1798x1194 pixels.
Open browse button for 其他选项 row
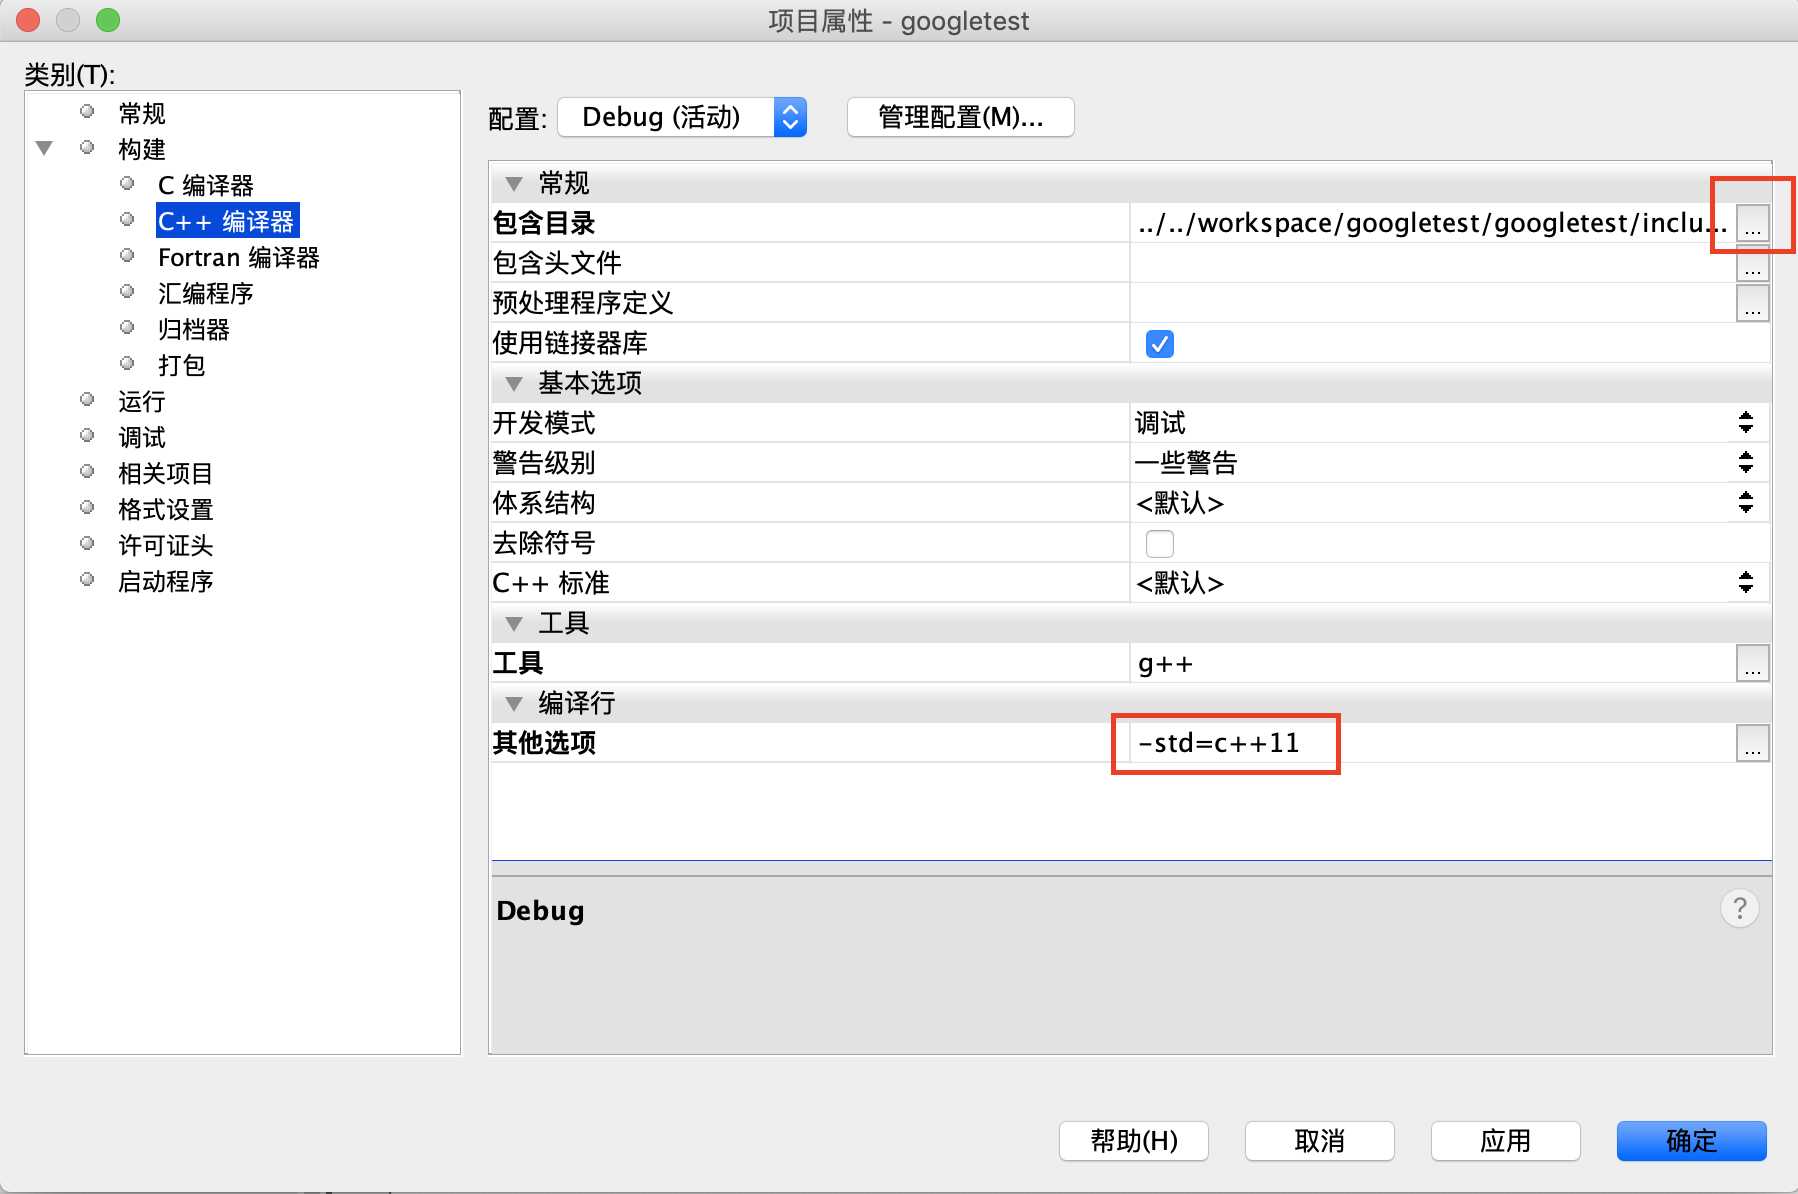(1752, 743)
